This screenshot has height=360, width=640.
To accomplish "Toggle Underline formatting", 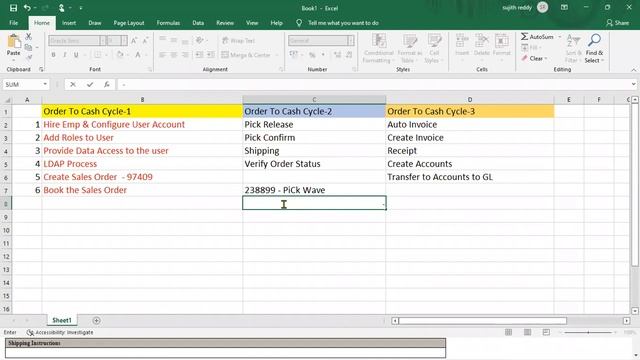I will 76,55.
